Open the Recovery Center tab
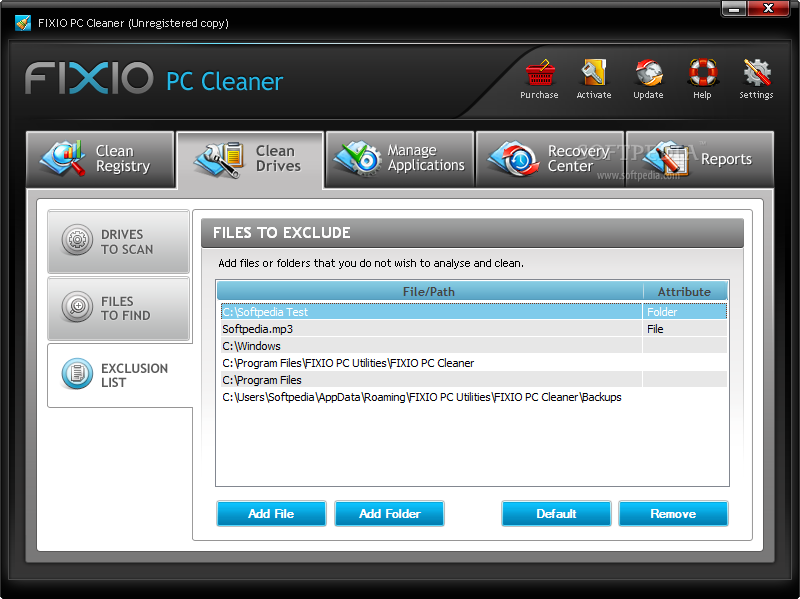800x599 pixels. [x=550, y=159]
